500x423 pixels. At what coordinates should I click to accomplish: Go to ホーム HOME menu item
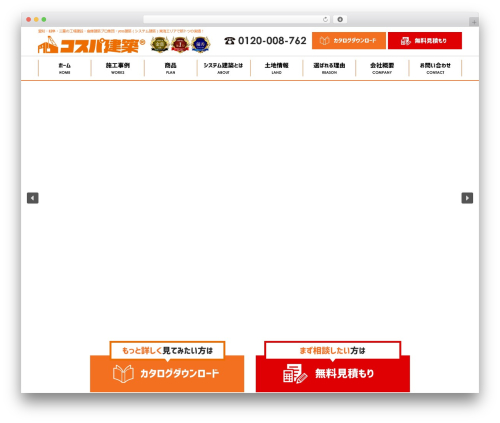tap(65, 68)
